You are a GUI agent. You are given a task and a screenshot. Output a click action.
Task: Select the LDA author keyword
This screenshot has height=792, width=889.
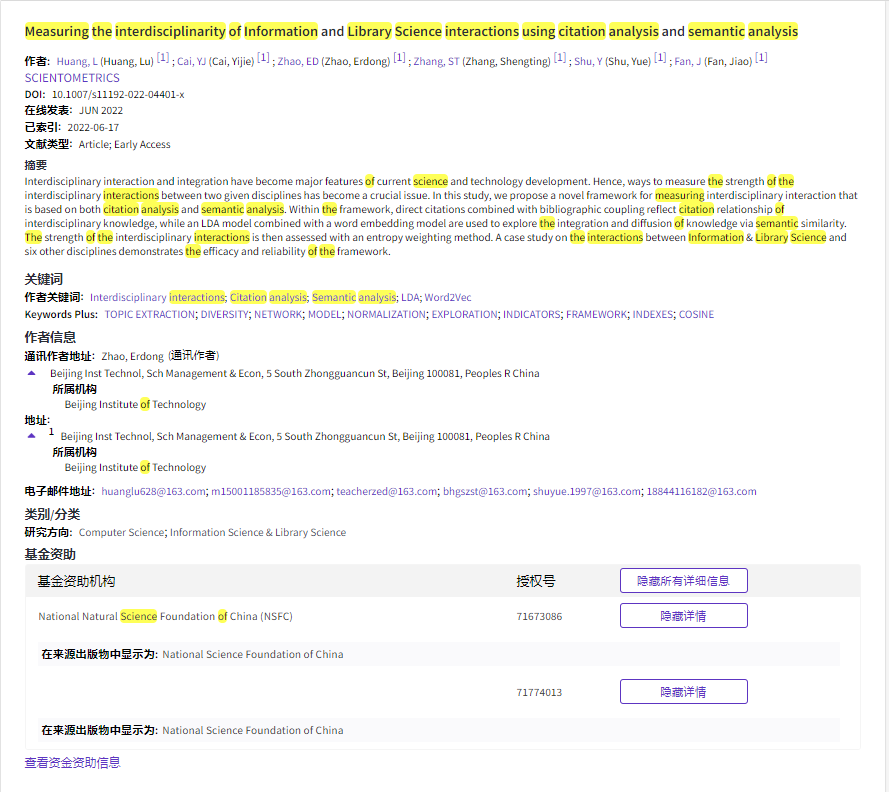[x=410, y=298]
